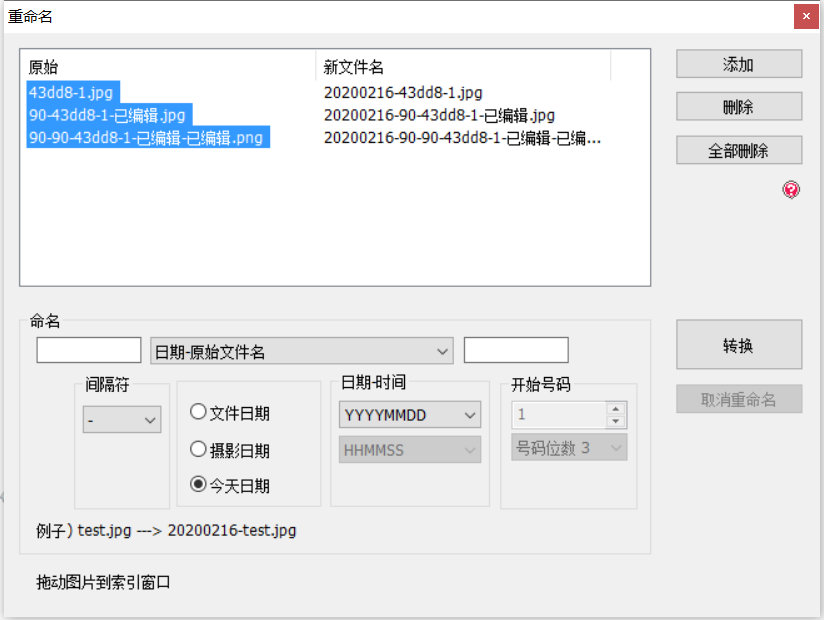
Task: Open the YYYYMMDD date format dropdown
Action: [410, 415]
